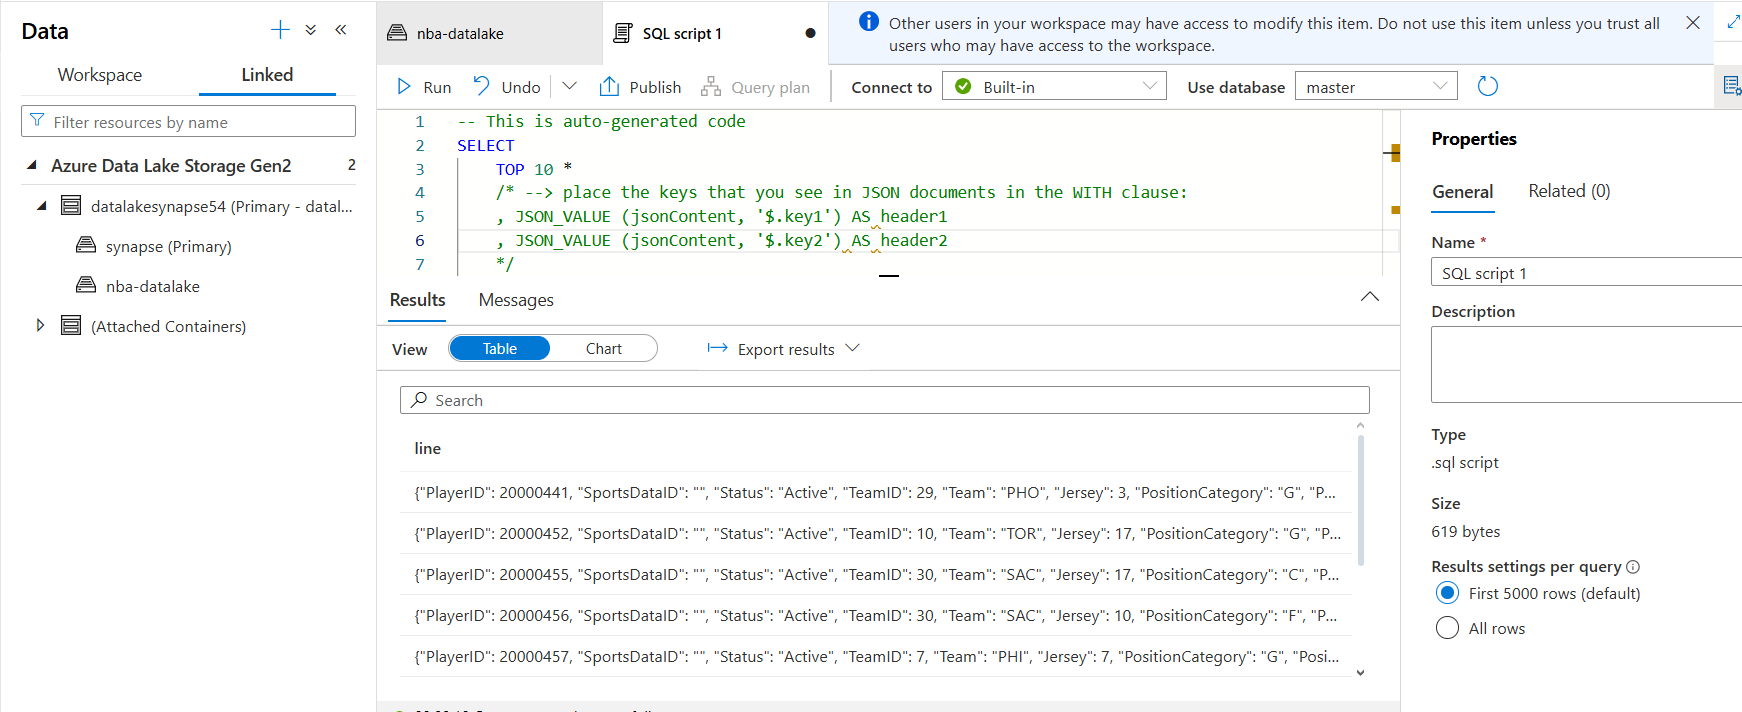Viewport: 1742px width, 712px height.
Task: Open the General properties tab
Action: click(1463, 192)
